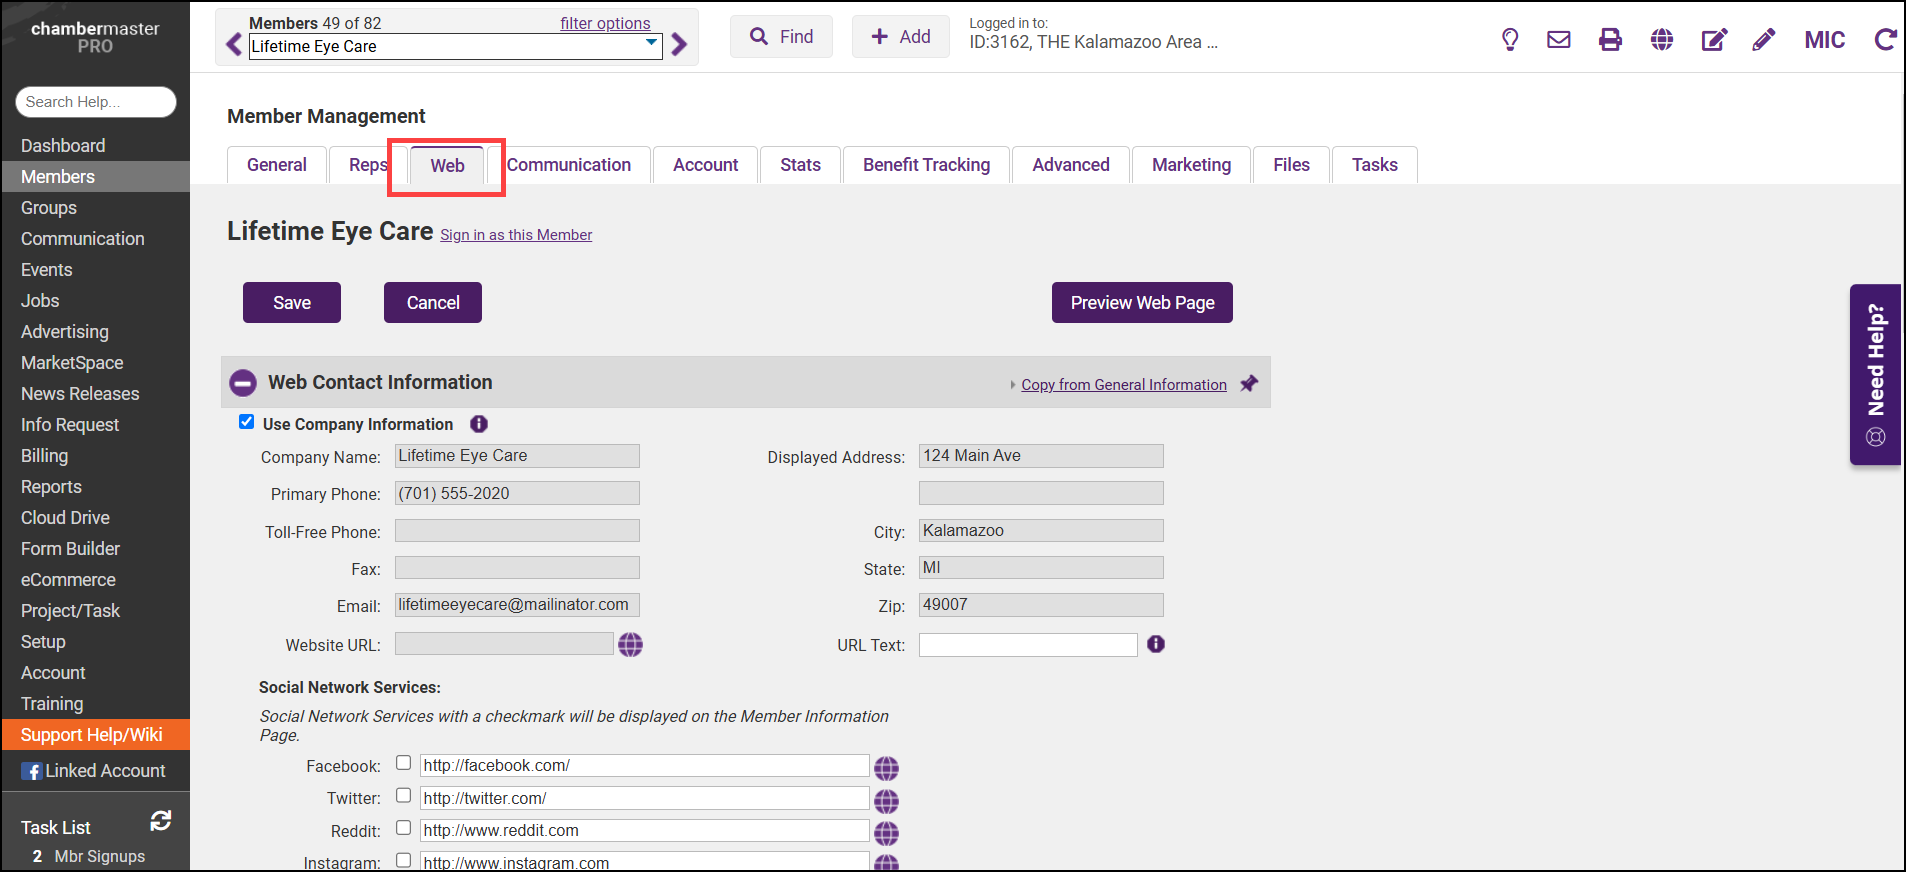Refresh the Task List
This screenshot has width=1906, height=872.
161,821
